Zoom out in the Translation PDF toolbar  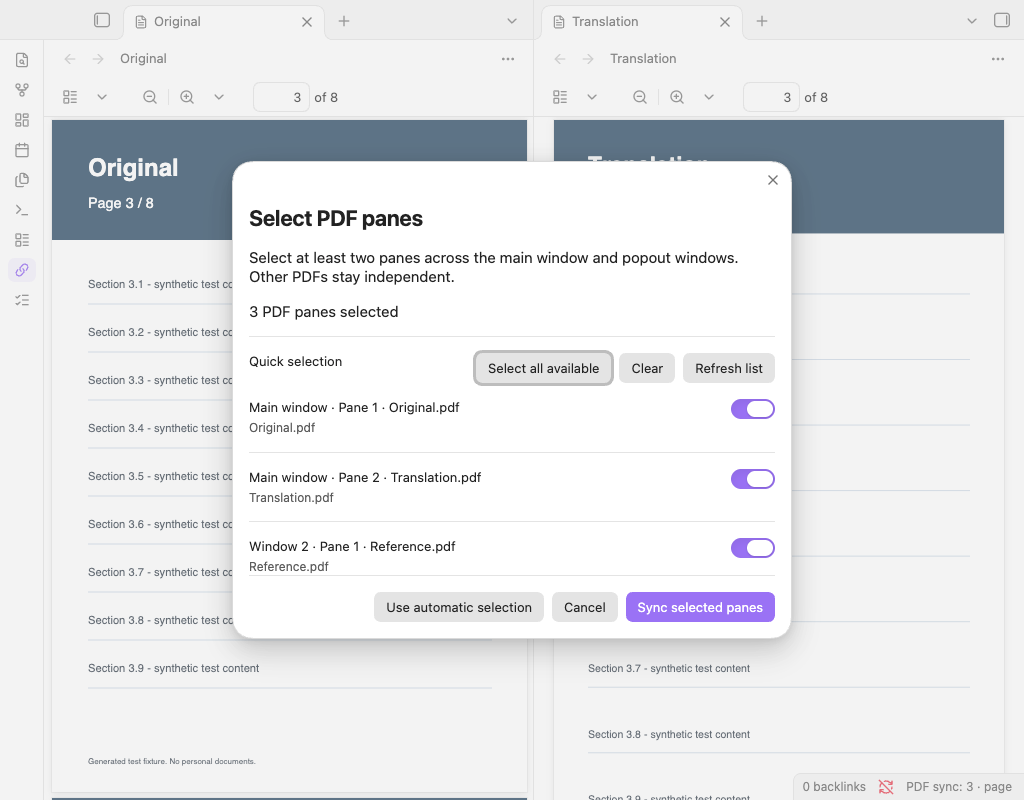(640, 97)
